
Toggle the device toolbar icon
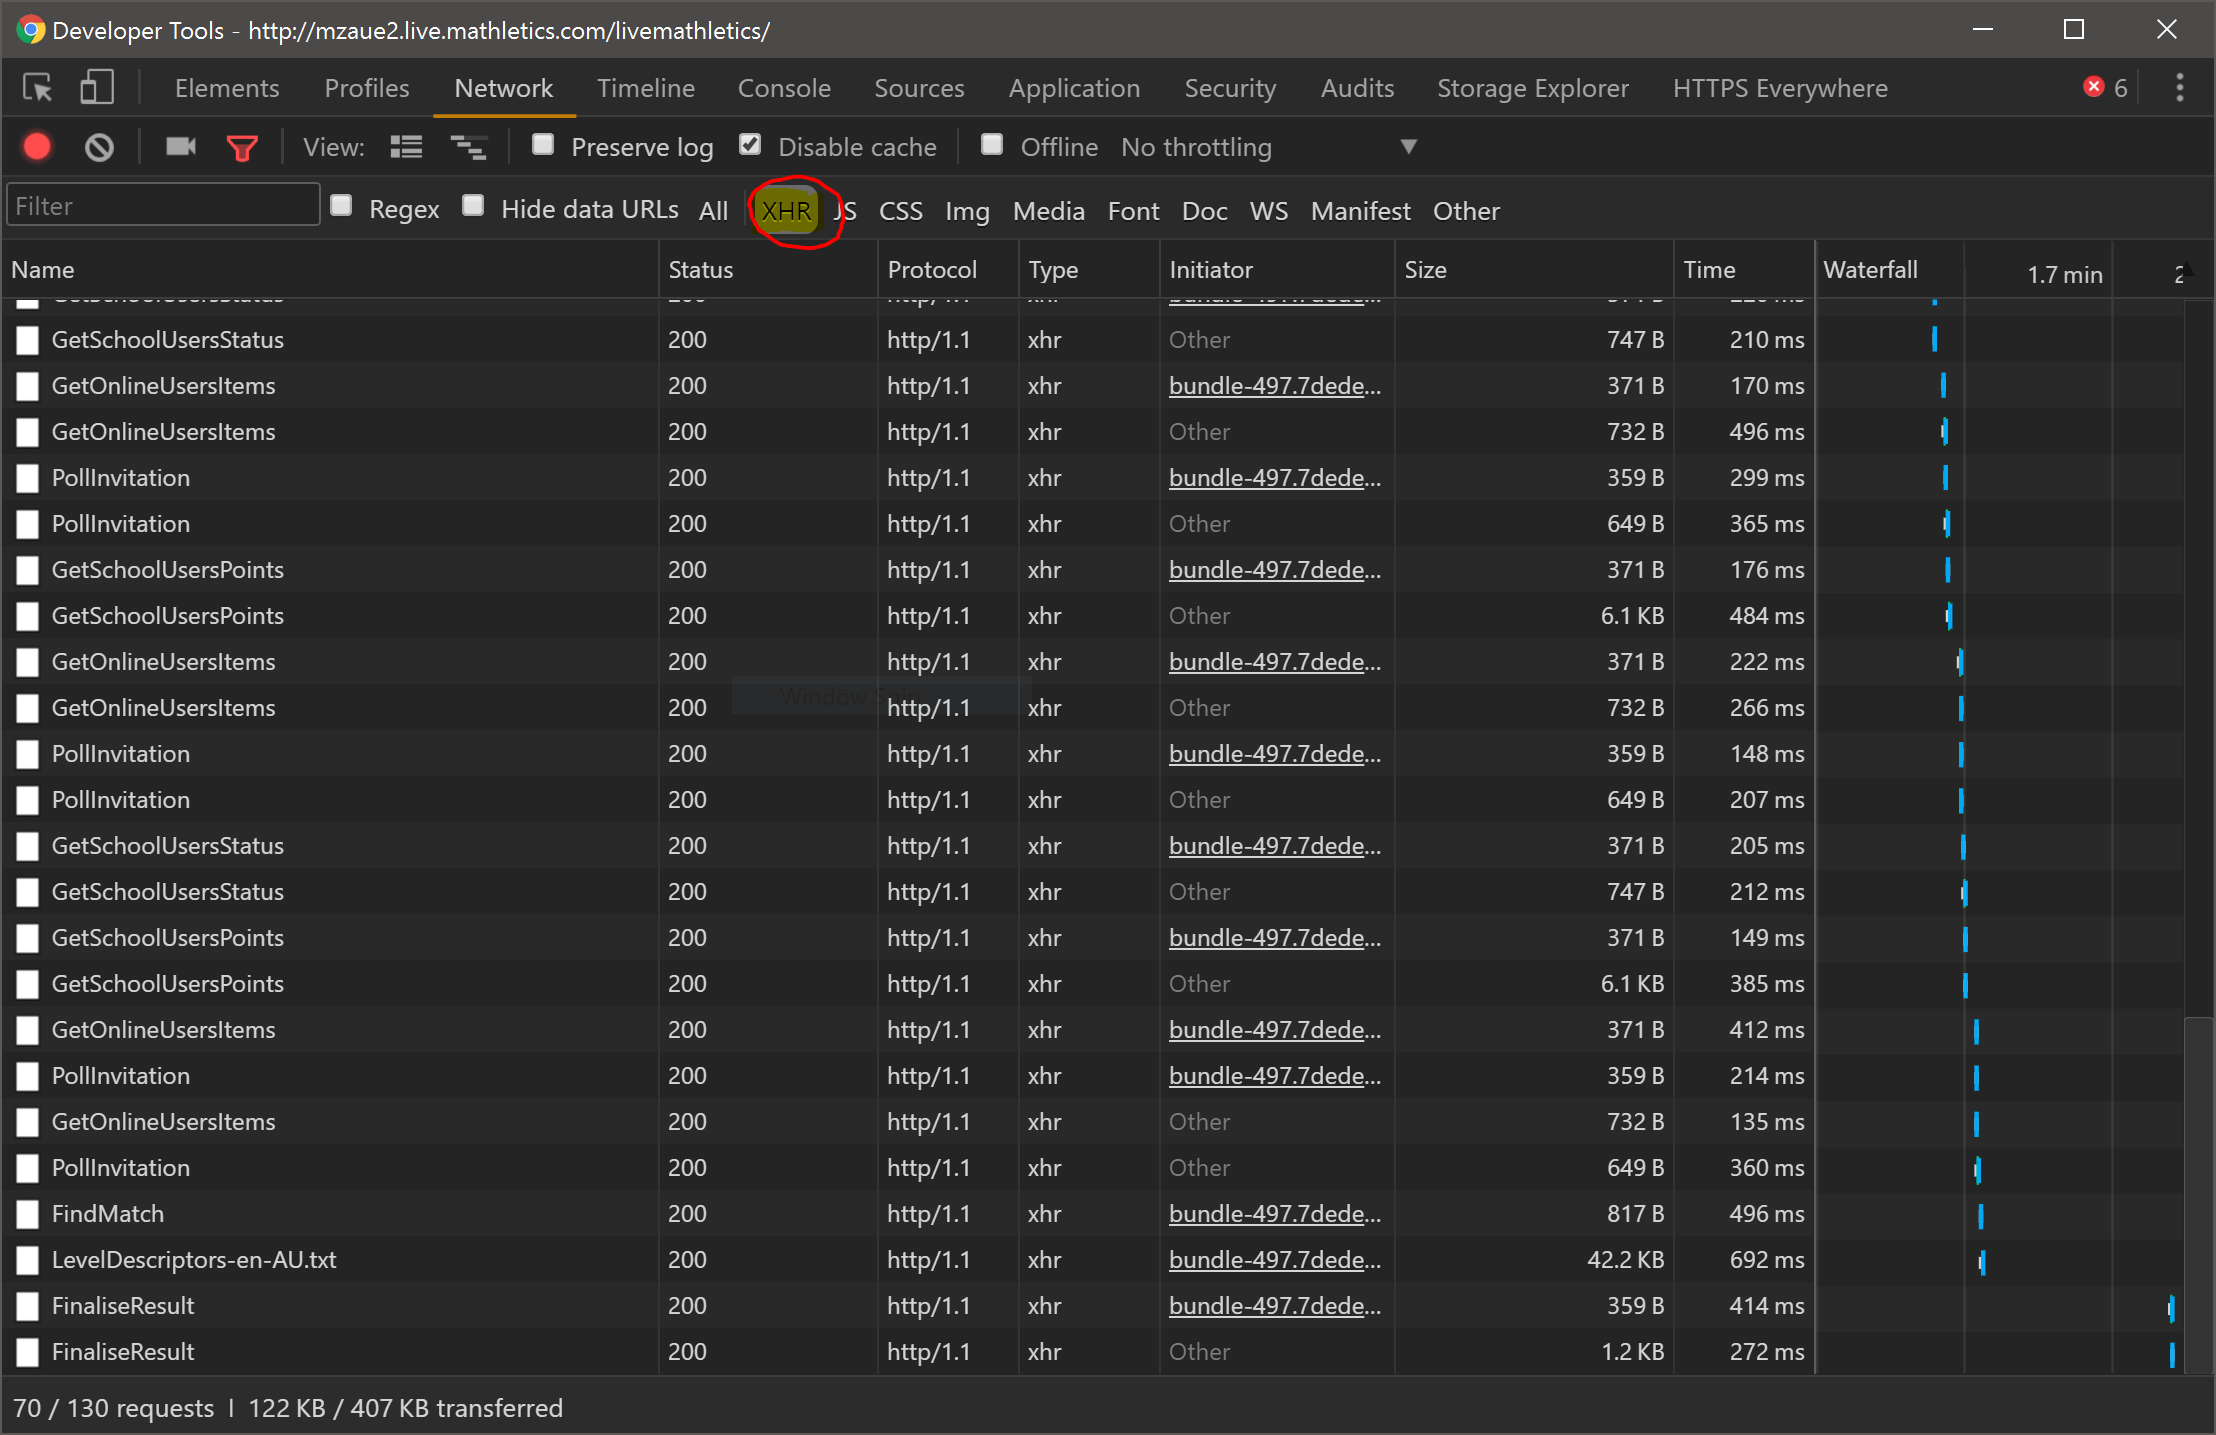(x=96, y=88)
